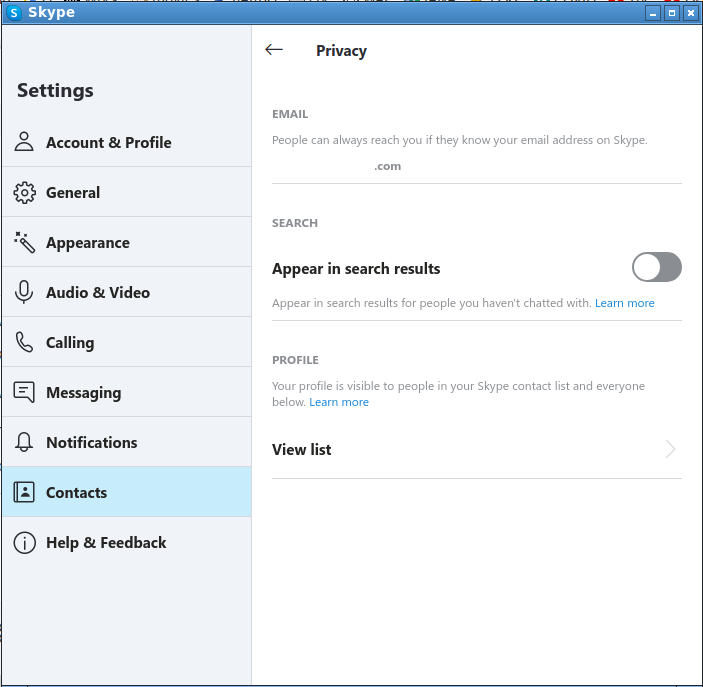Close the Skype window
Image resolution: width=703 pixels, height=687 pixels.
coord(690,13)
